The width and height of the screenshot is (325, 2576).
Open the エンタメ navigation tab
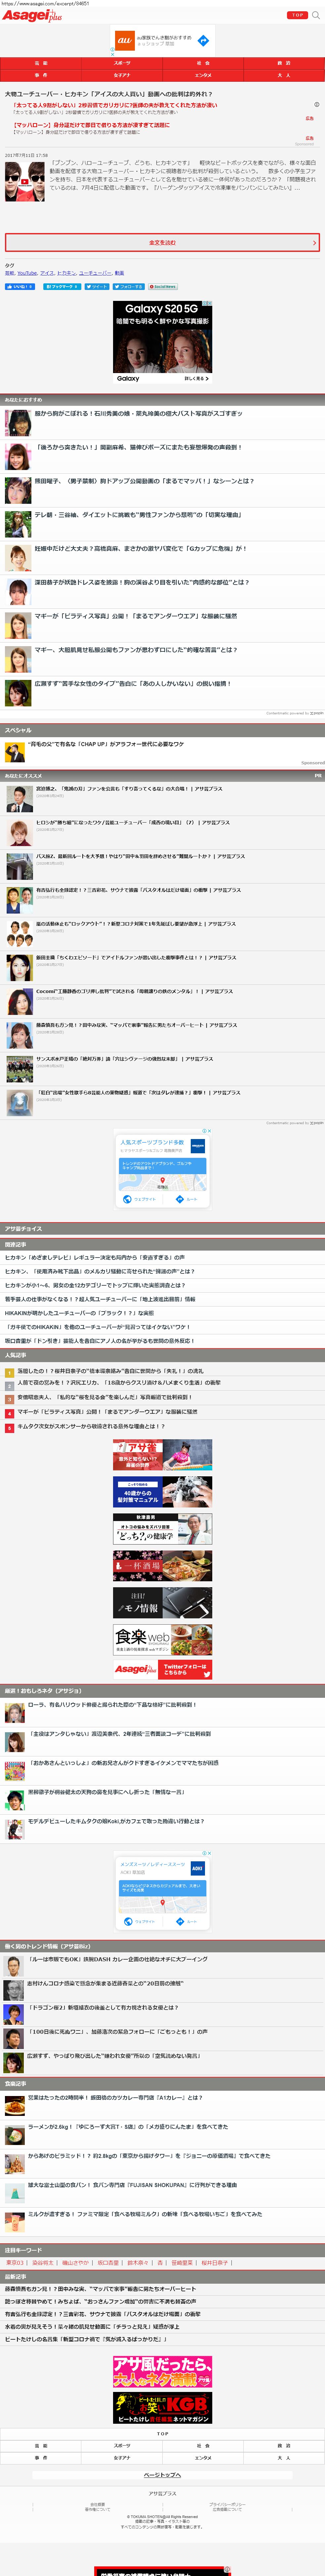pyautogui.click(x=203, y=75)
